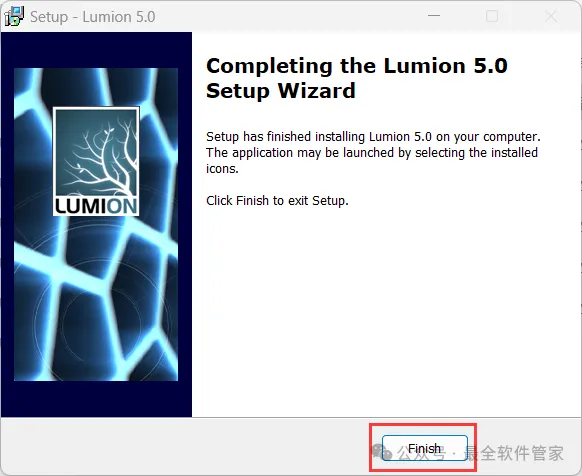Click the Lumion tree logo image
This screenshot has height=476, width=582.
pyautogui.click(x=96, y=161)
